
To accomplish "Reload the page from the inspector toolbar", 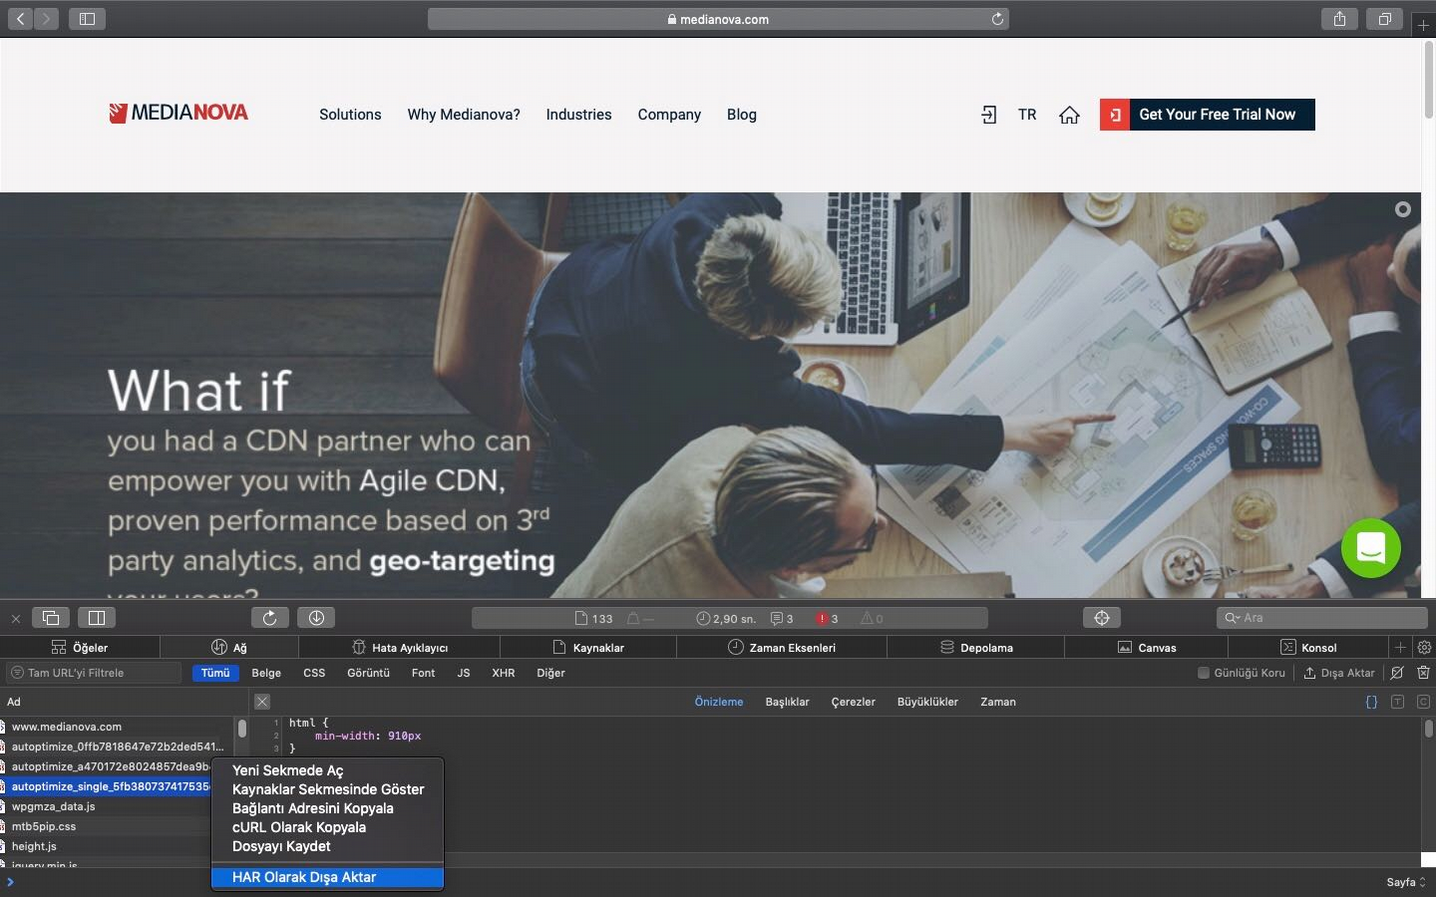I will [x=269, y=618].
